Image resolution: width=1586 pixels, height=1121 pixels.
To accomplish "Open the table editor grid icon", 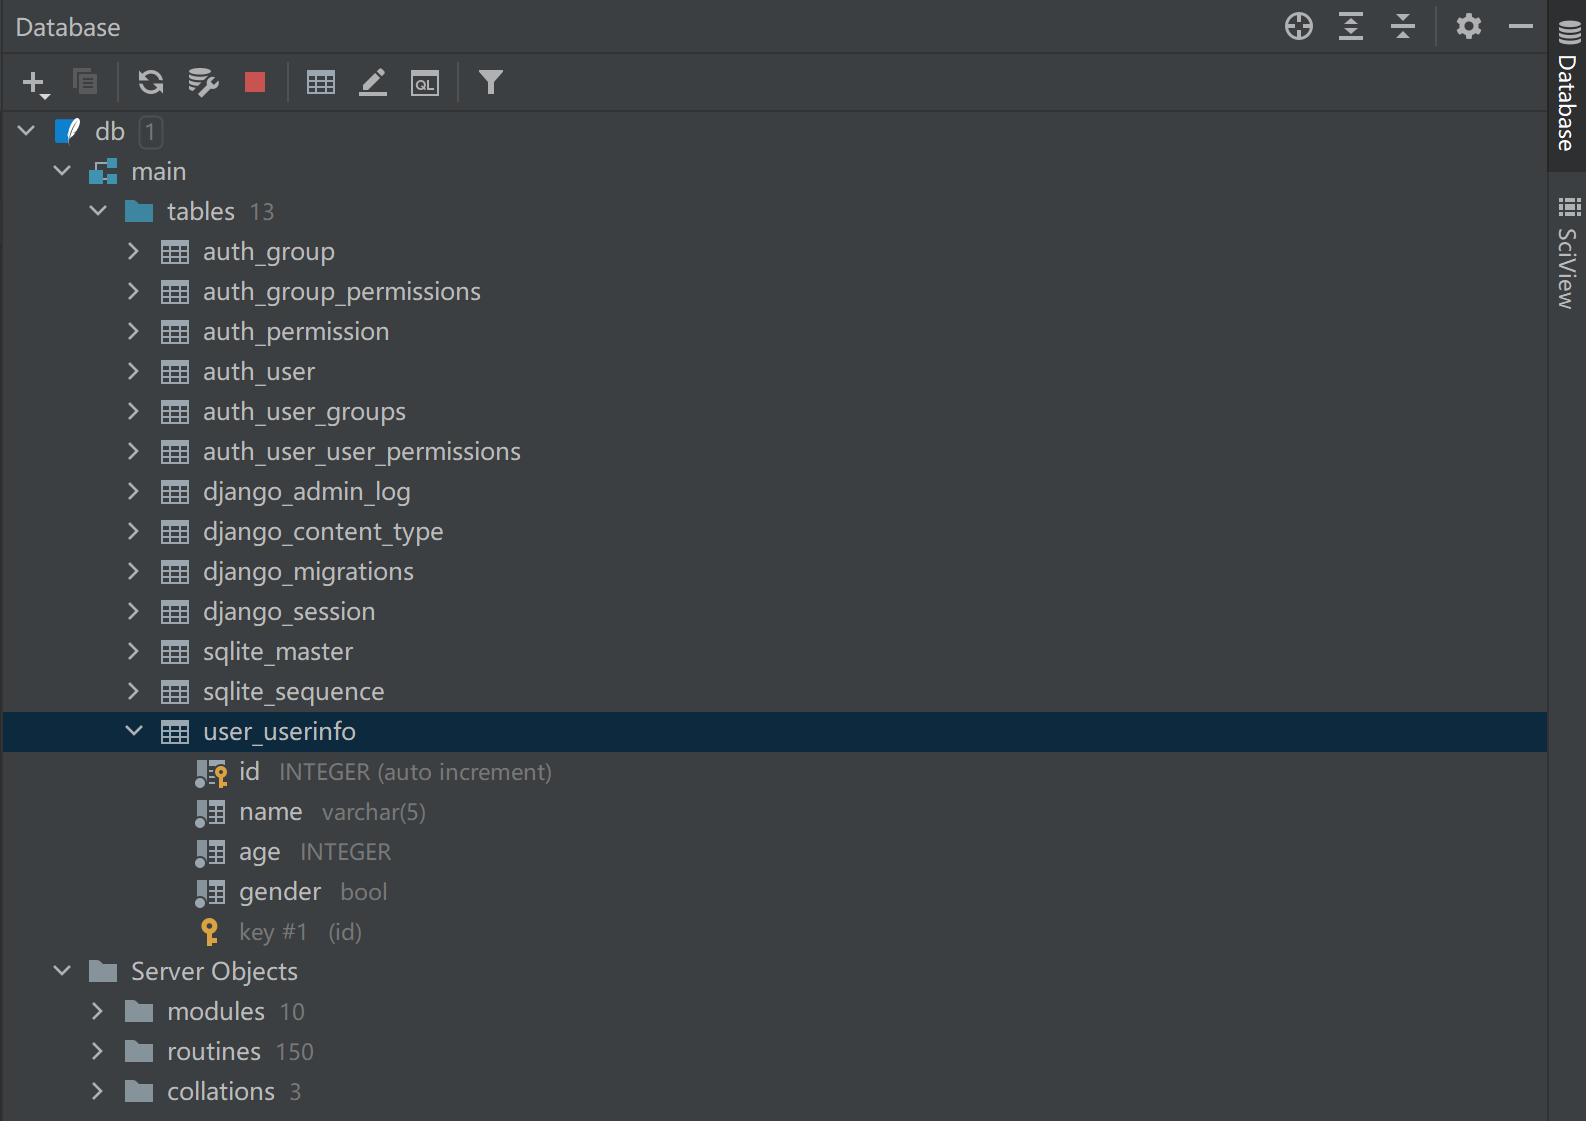I will pos(321,82).
